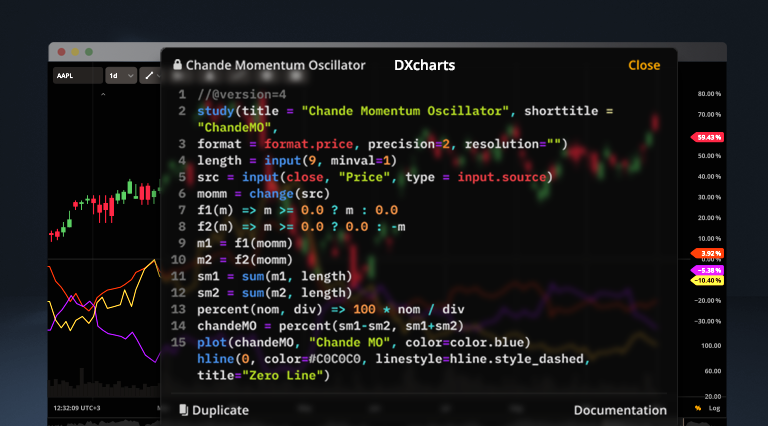Click the lock icon beside the script title

pyautogui.click(x=177, y=65)
